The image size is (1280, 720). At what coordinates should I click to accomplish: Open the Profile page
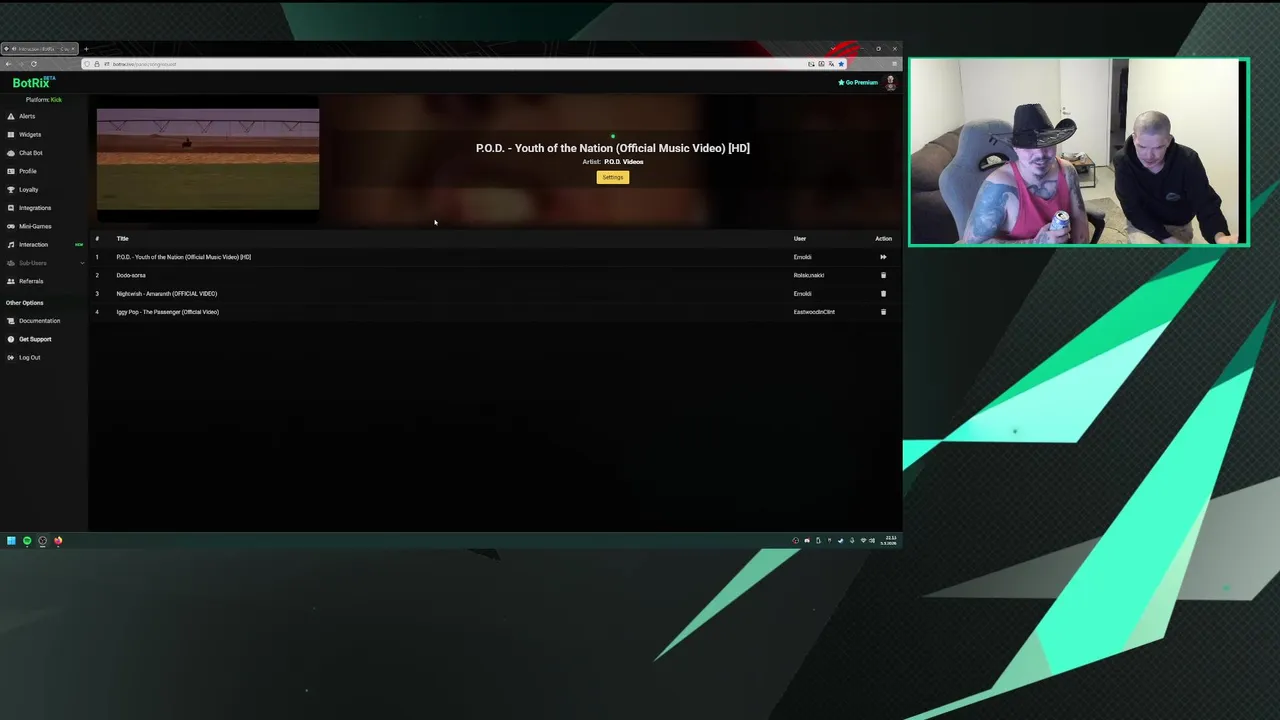click(x=27, y=171)
